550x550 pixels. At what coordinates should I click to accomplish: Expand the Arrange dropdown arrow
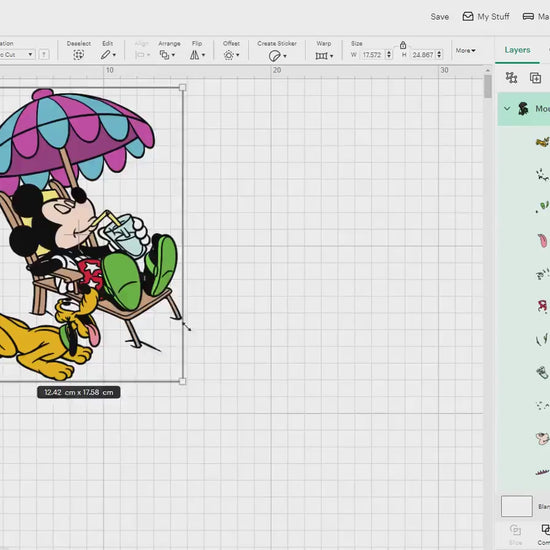click(x=173, y=55)
